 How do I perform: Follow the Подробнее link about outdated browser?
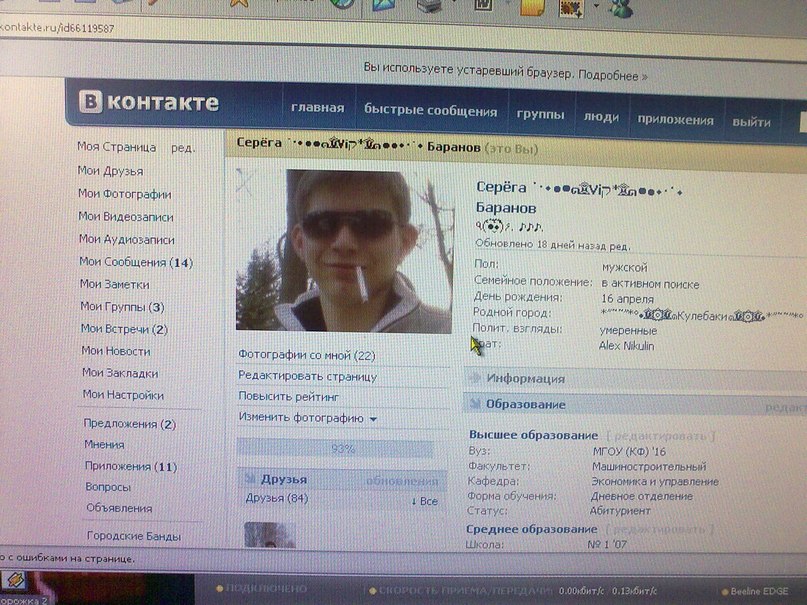click(612, 76)
